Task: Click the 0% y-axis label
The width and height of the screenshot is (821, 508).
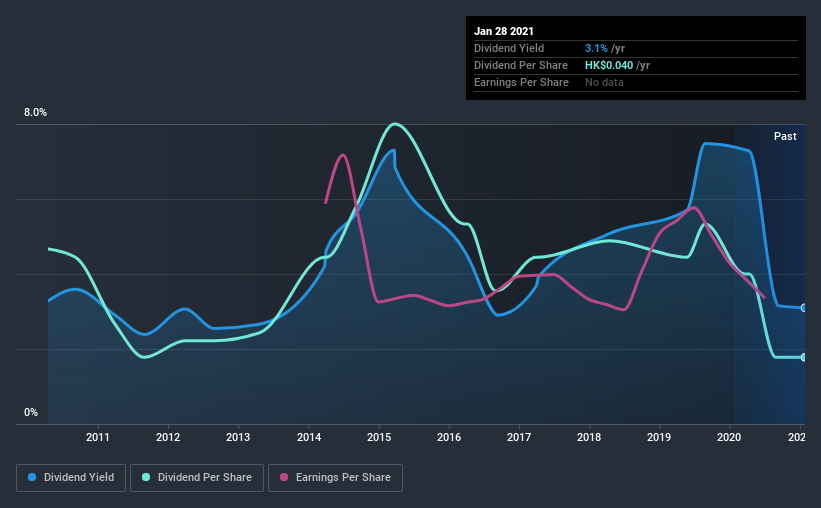Action: [31, 413]
